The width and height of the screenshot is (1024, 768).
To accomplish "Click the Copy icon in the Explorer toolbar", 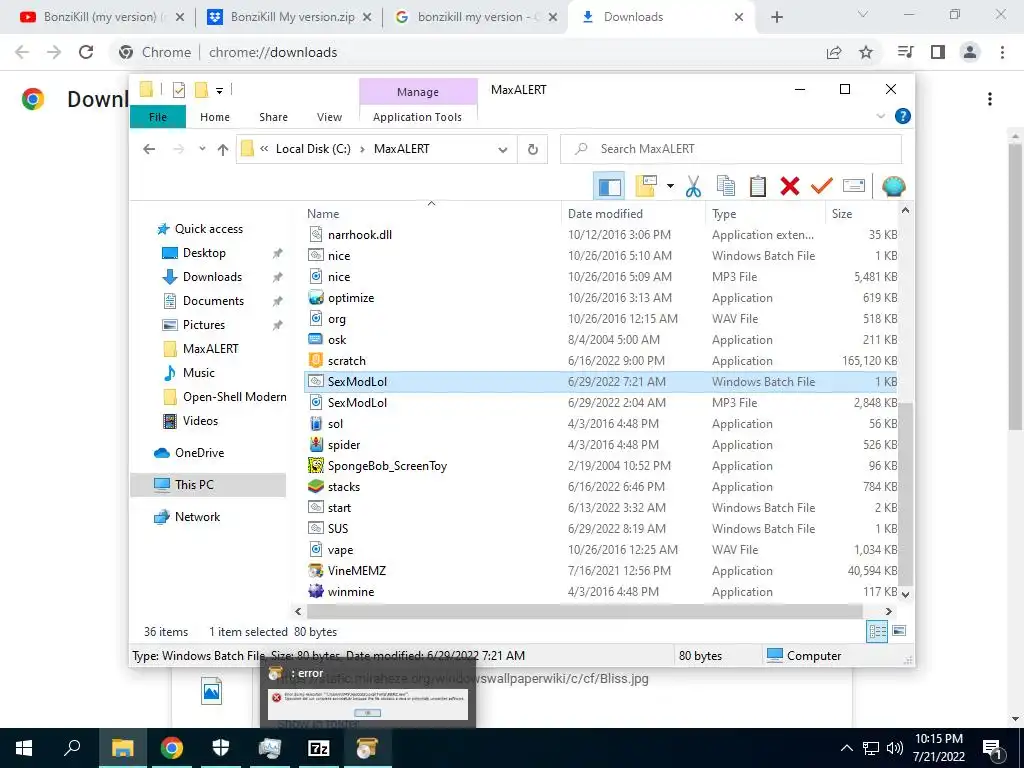I will pyautogui.click(x=726, y=186).
